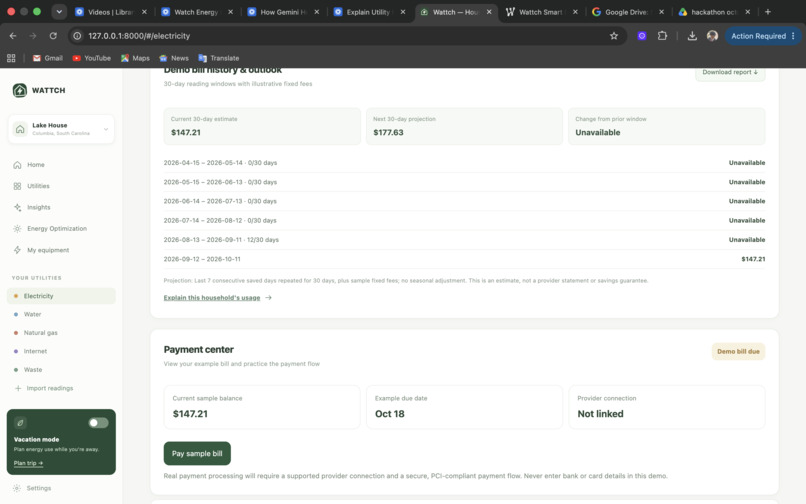Bookmark this page with star icon
Viewport: 806px width, 504px height.
(614, 36)
